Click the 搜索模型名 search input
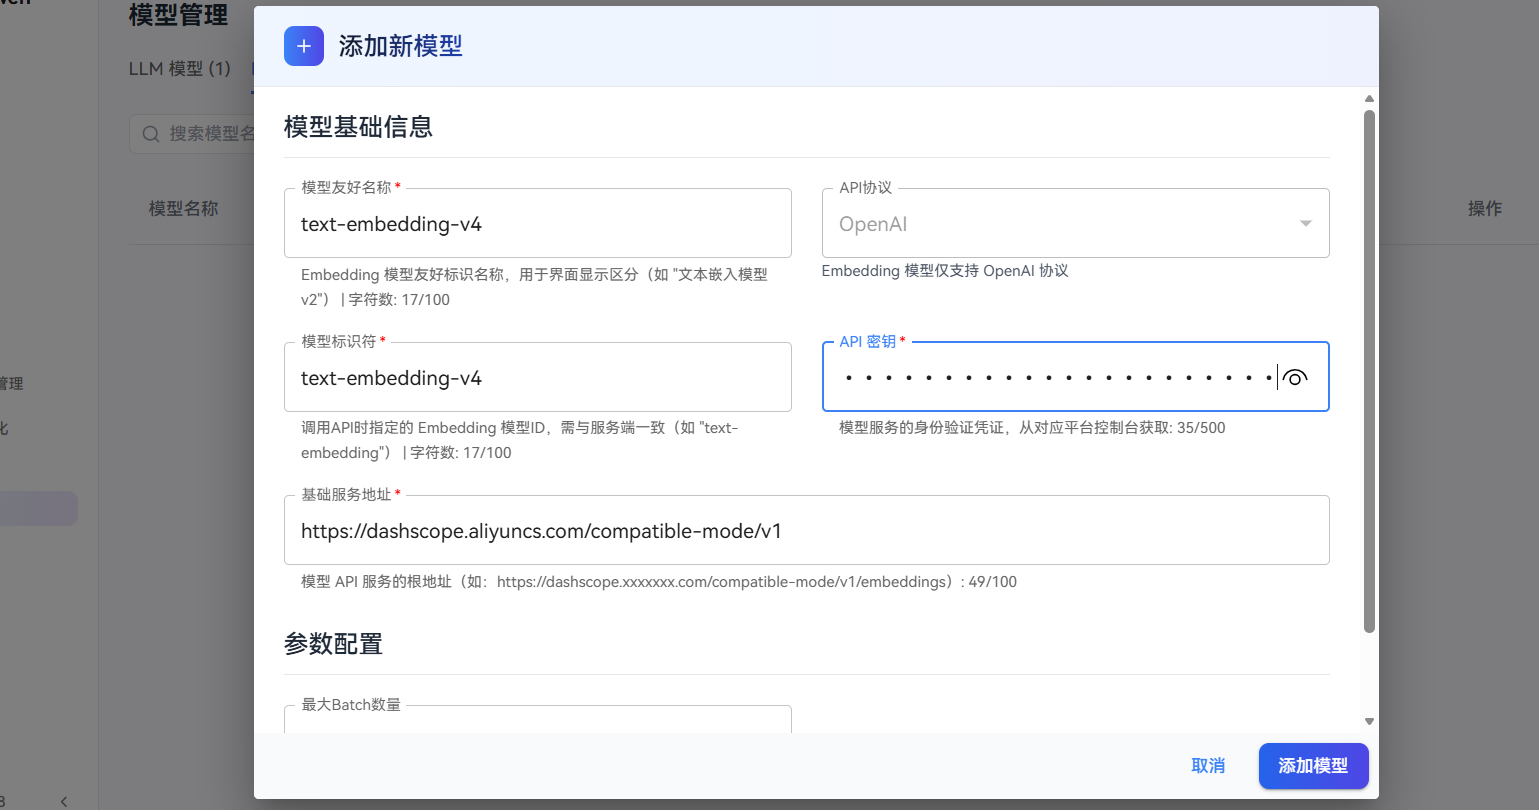The image size is (1539, 810). [x=210, y=133]
